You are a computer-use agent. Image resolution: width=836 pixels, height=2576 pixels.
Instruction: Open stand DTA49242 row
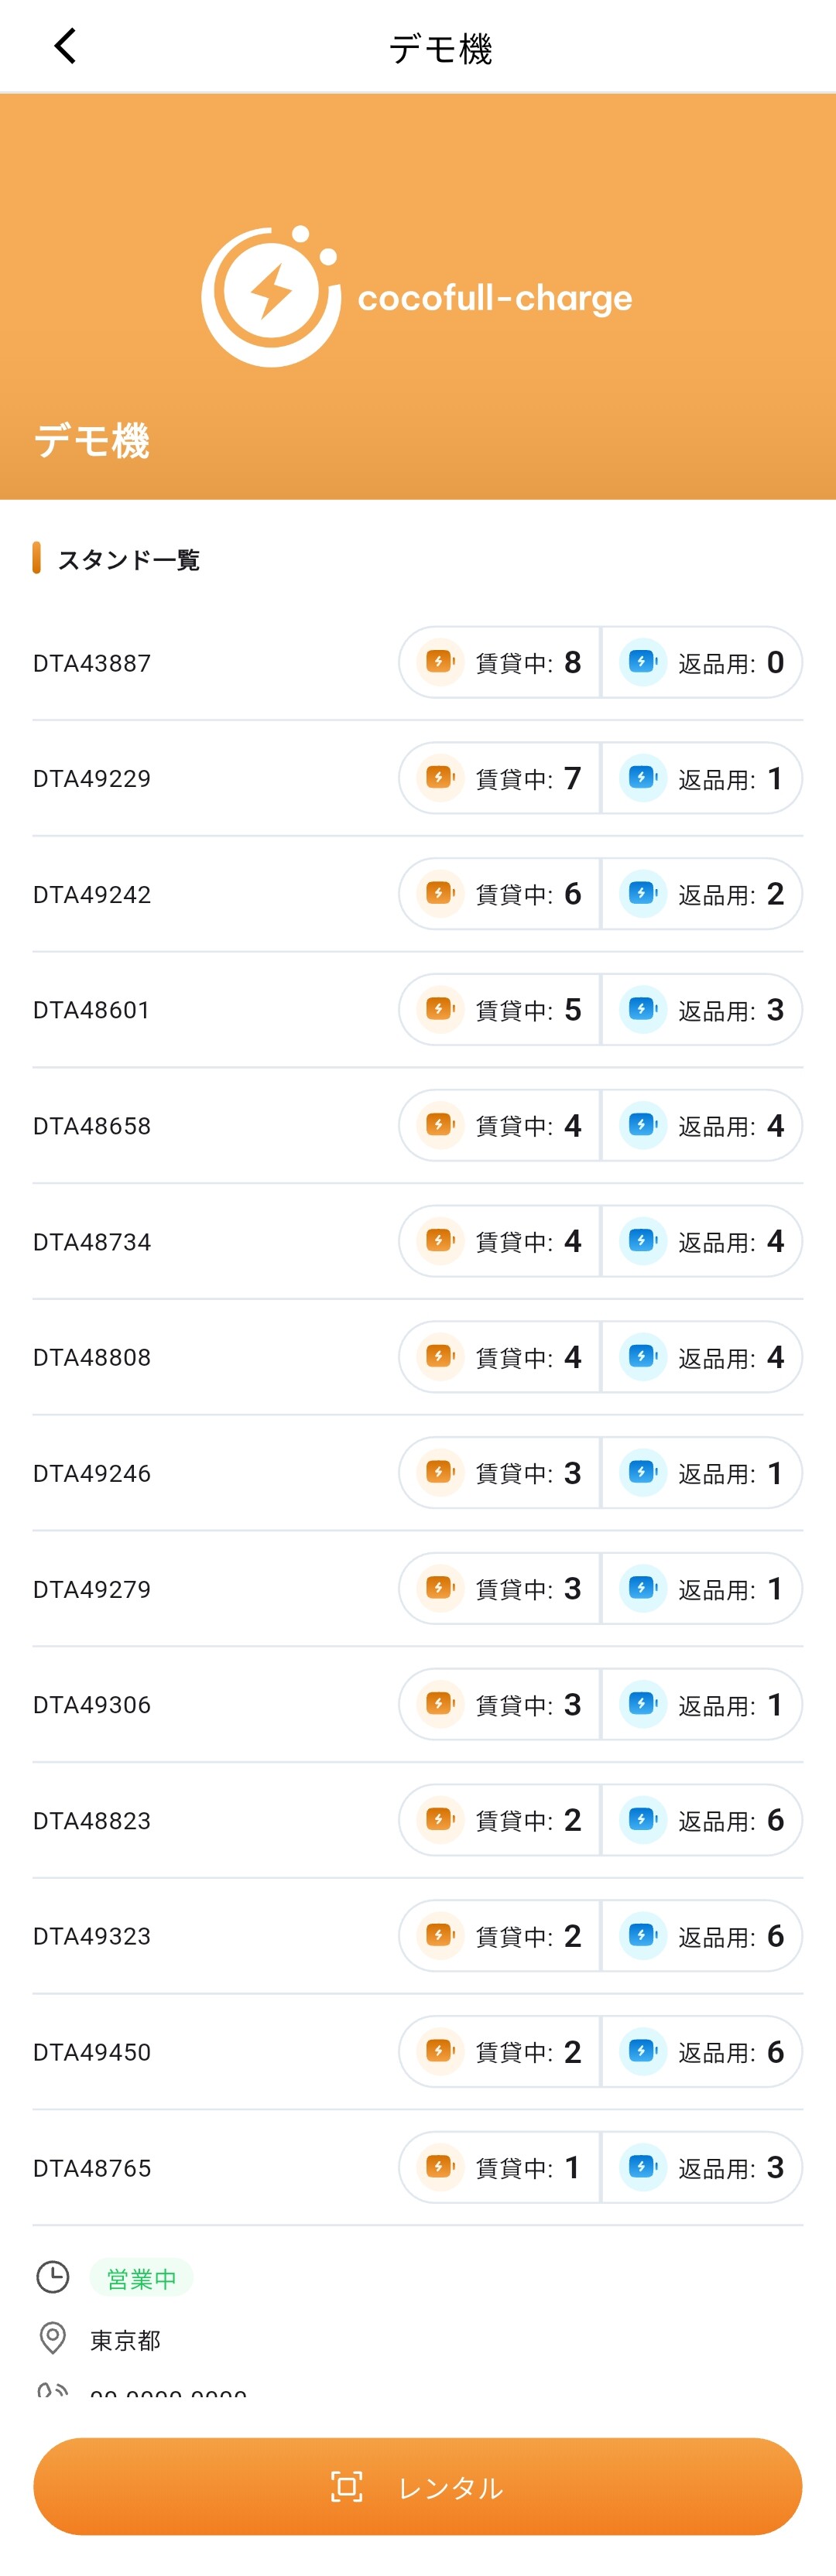pos(418,894)
